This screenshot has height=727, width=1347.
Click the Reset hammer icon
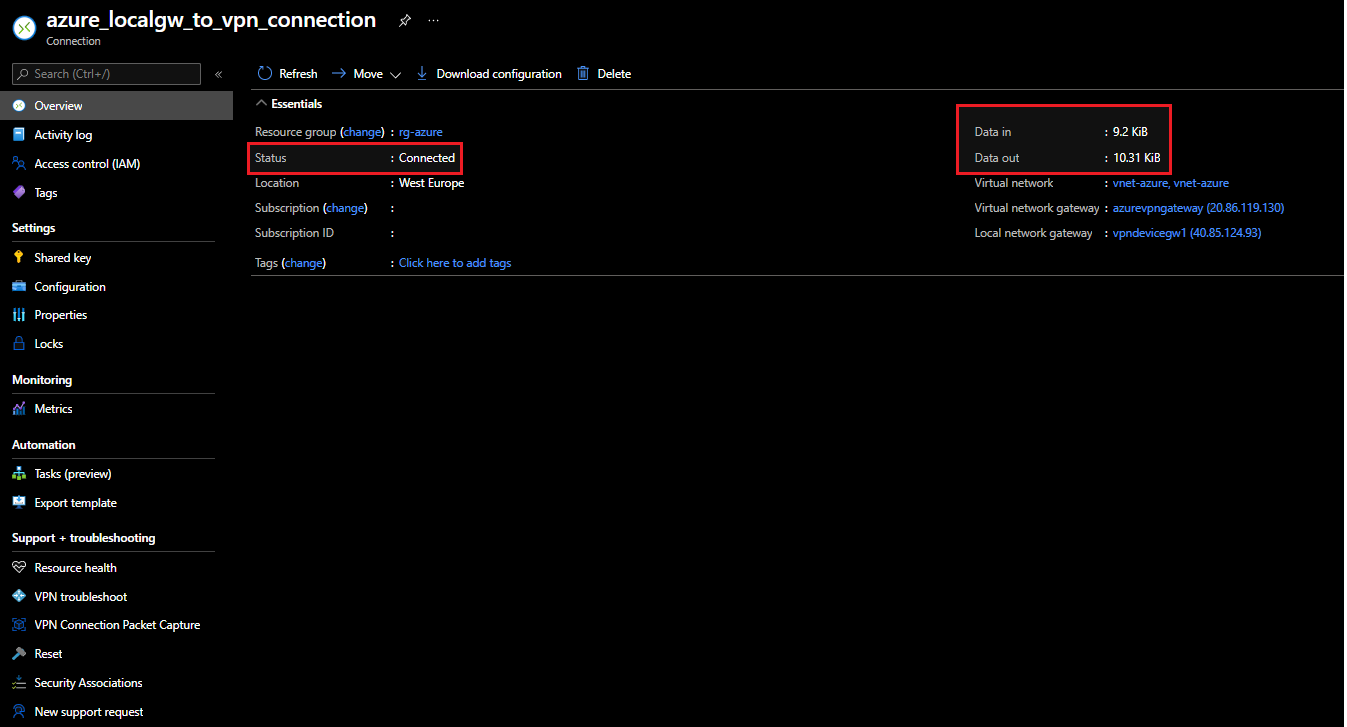(x=19, y=654)
